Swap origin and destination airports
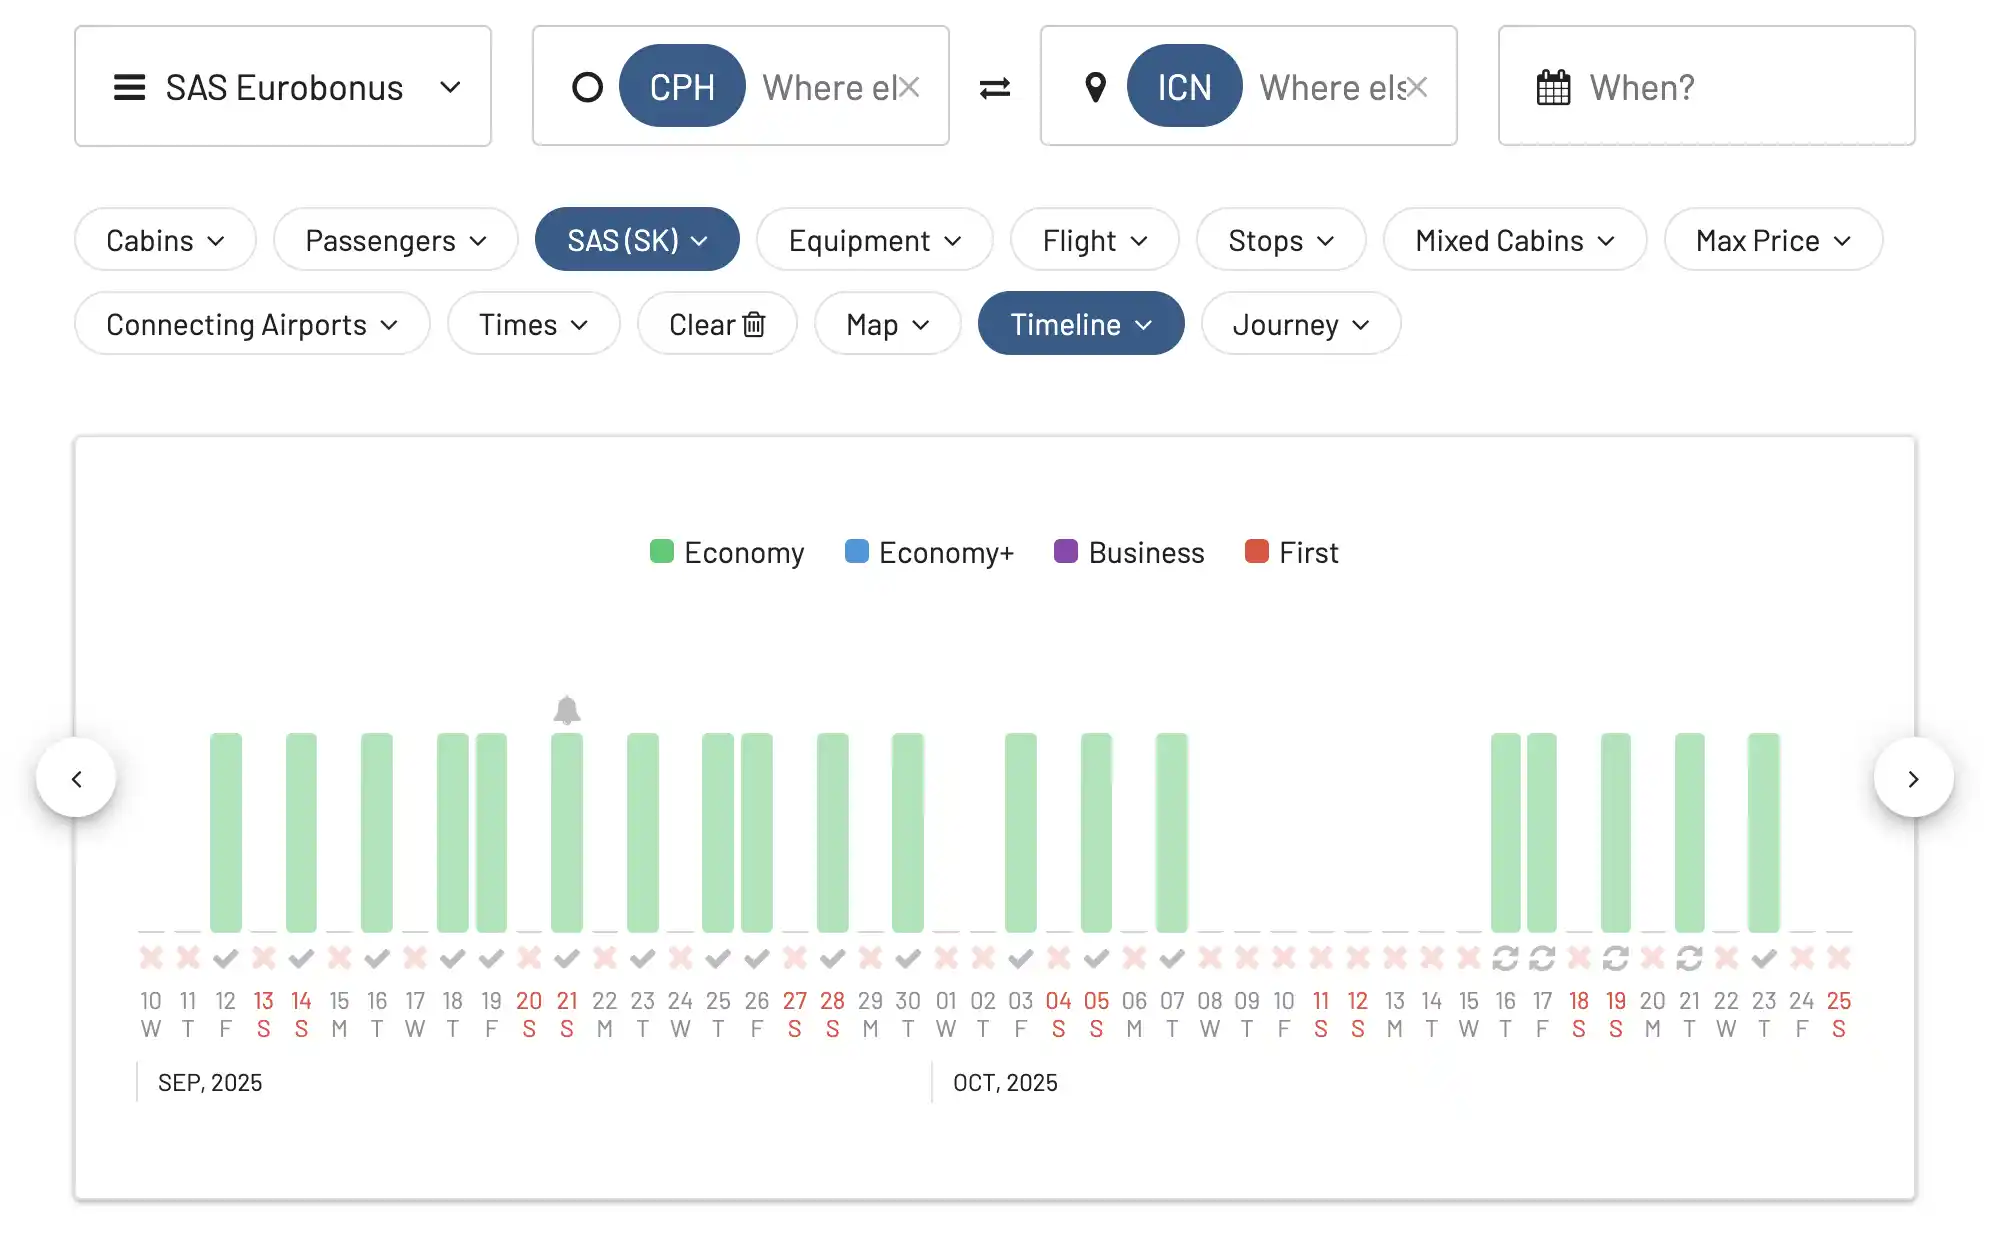 point(995,88)
